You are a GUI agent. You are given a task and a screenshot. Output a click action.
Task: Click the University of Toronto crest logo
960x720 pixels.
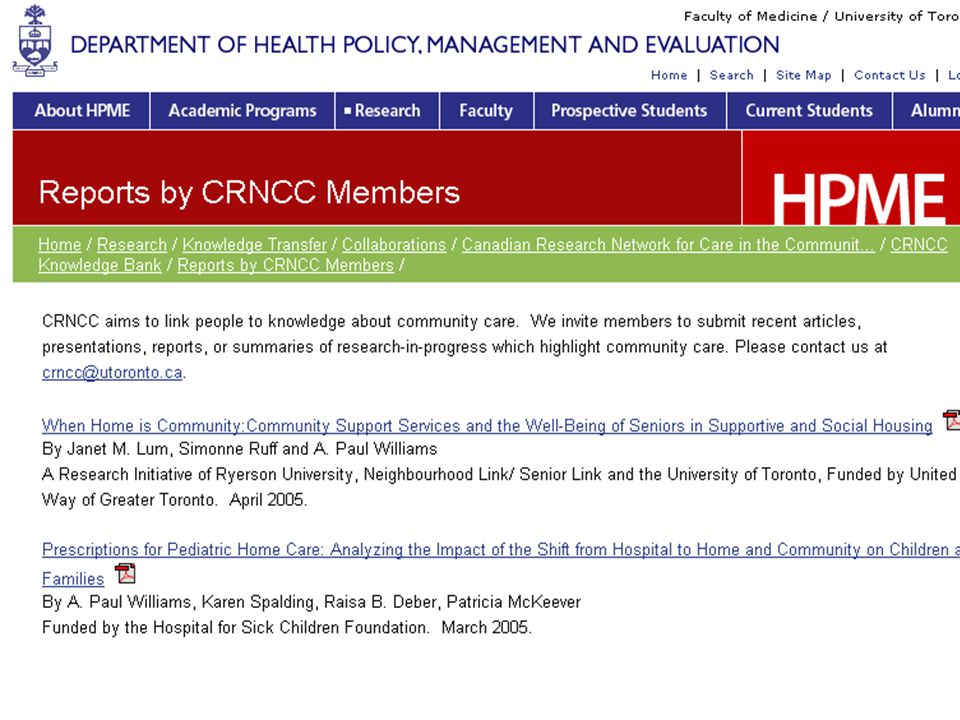[x=35, y=41]
